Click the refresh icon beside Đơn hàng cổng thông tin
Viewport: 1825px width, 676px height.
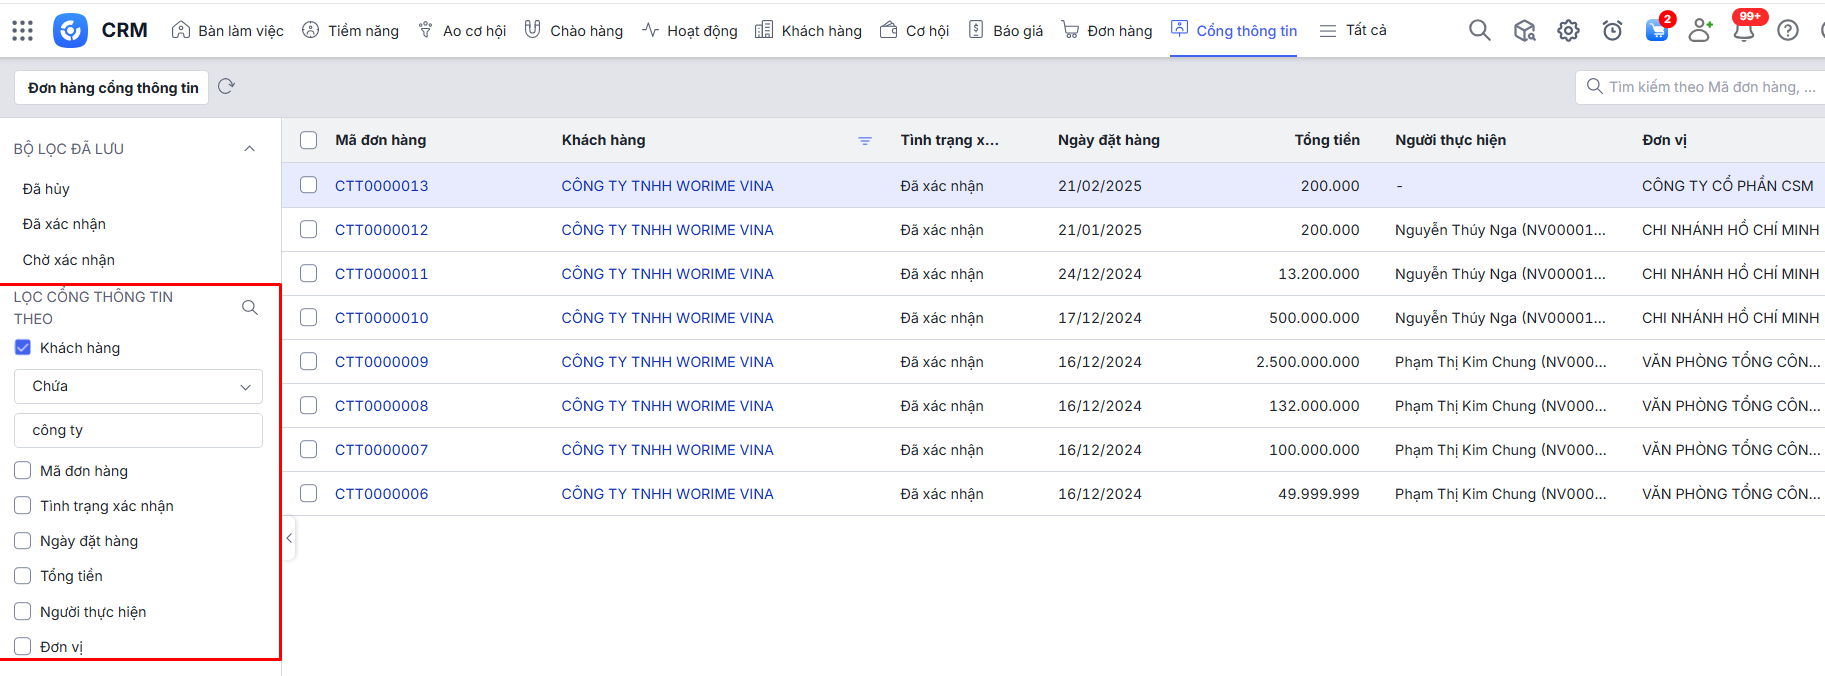(x=226, y=87)
